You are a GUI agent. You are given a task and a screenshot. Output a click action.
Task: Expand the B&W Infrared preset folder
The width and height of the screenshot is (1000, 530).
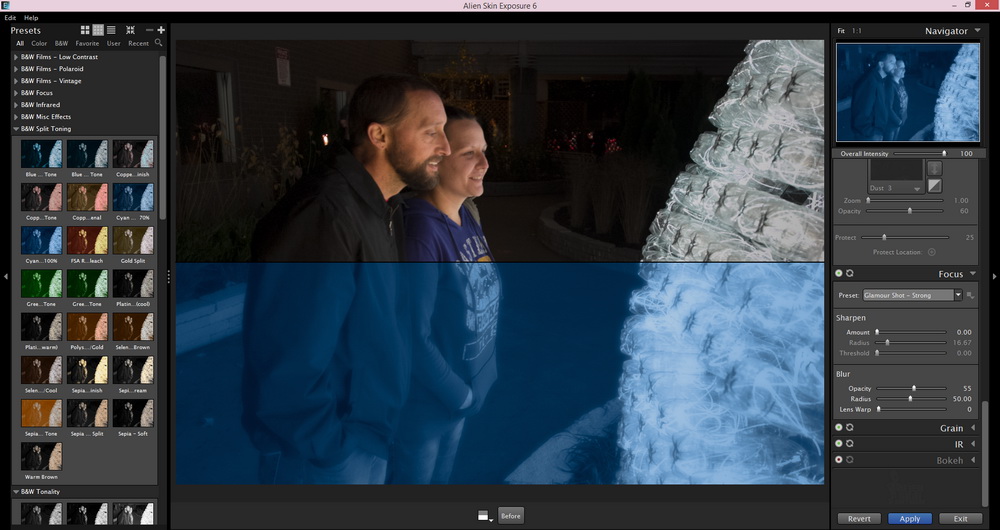16,105
